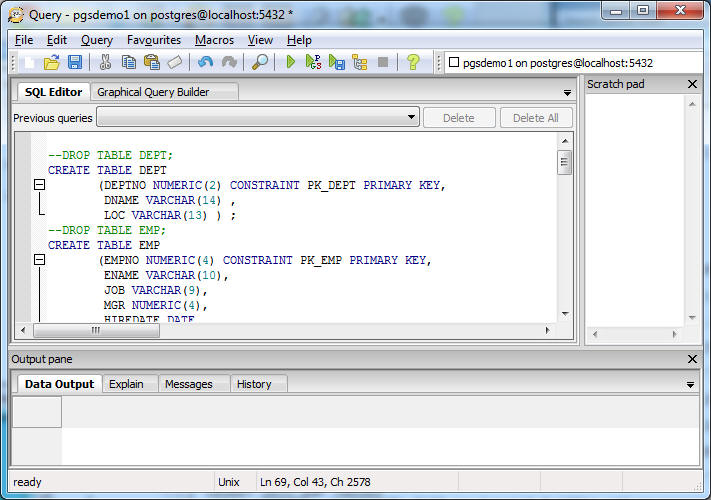Click the 'Unix' line ending status field
The image size is (711, 500).
229,482
